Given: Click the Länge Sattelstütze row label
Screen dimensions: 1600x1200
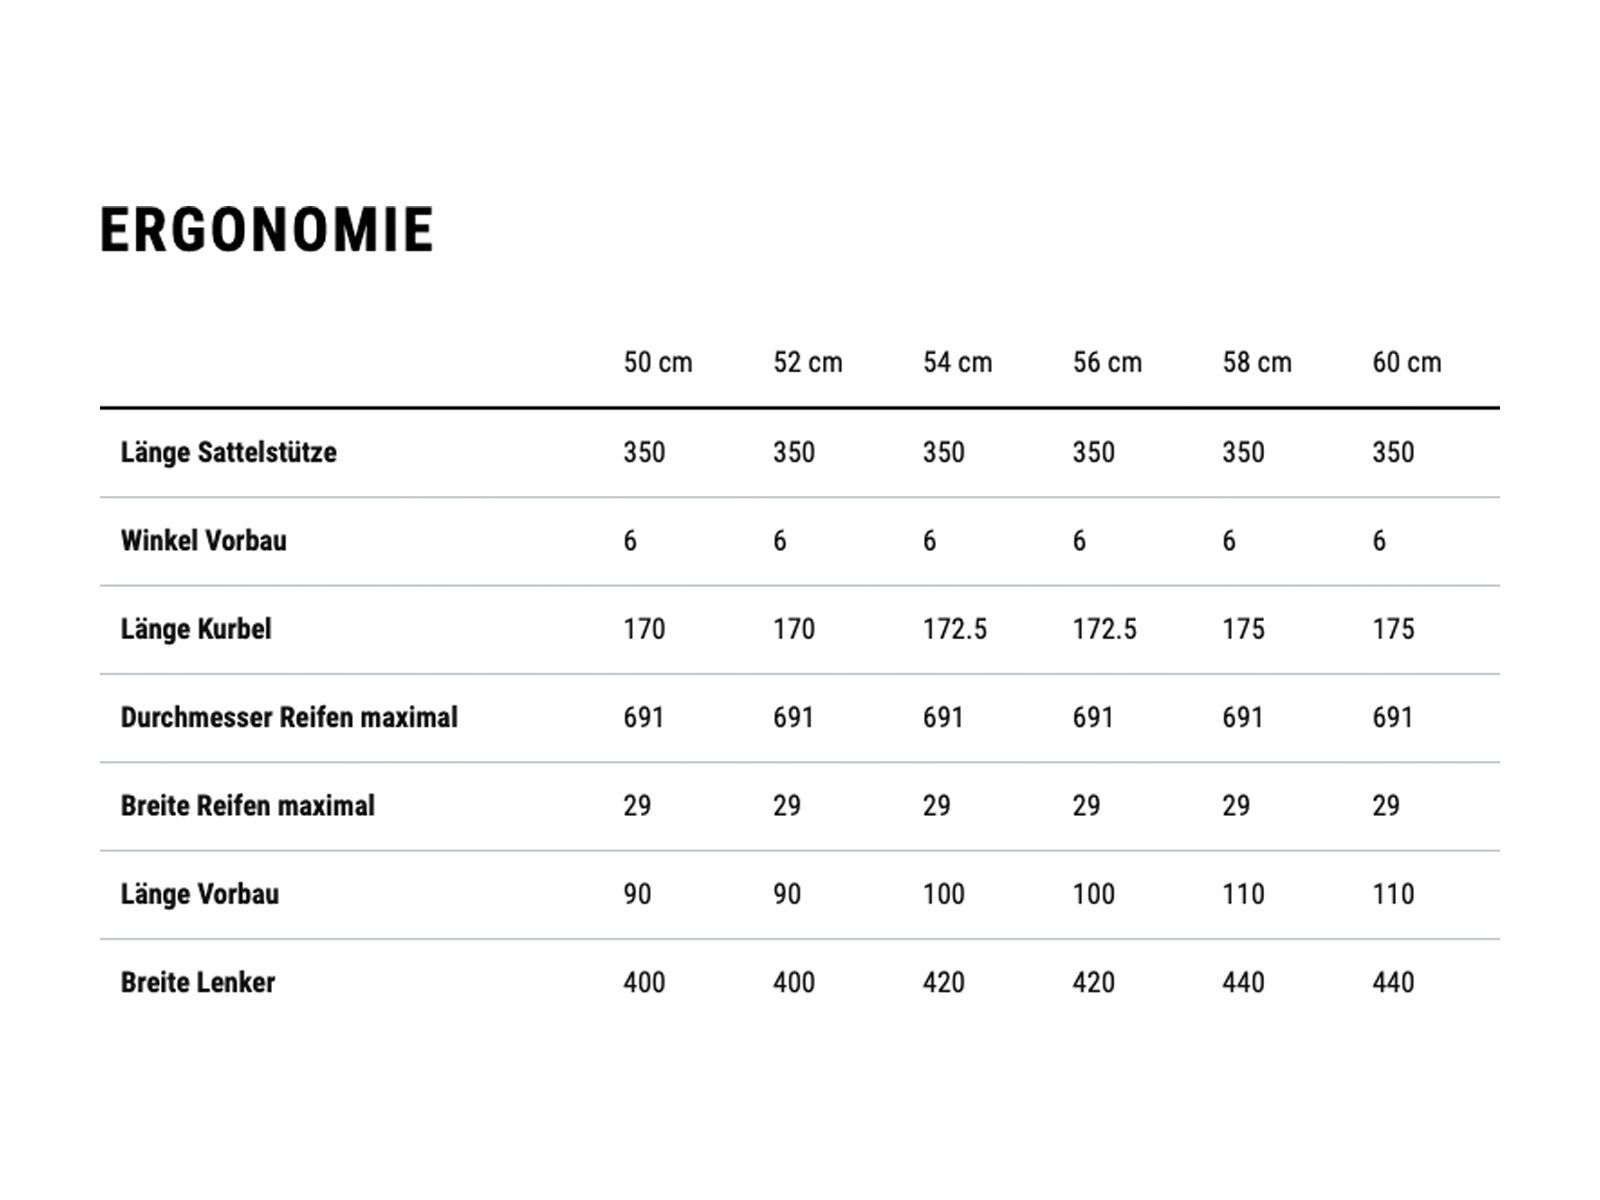Looking at the screenshot, I should click(x=229, y=452).
